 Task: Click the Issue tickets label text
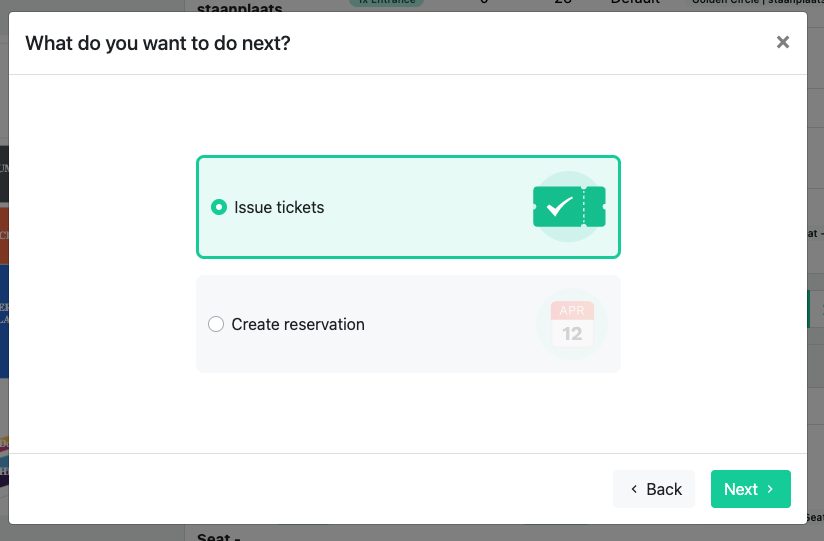(279, 207)
